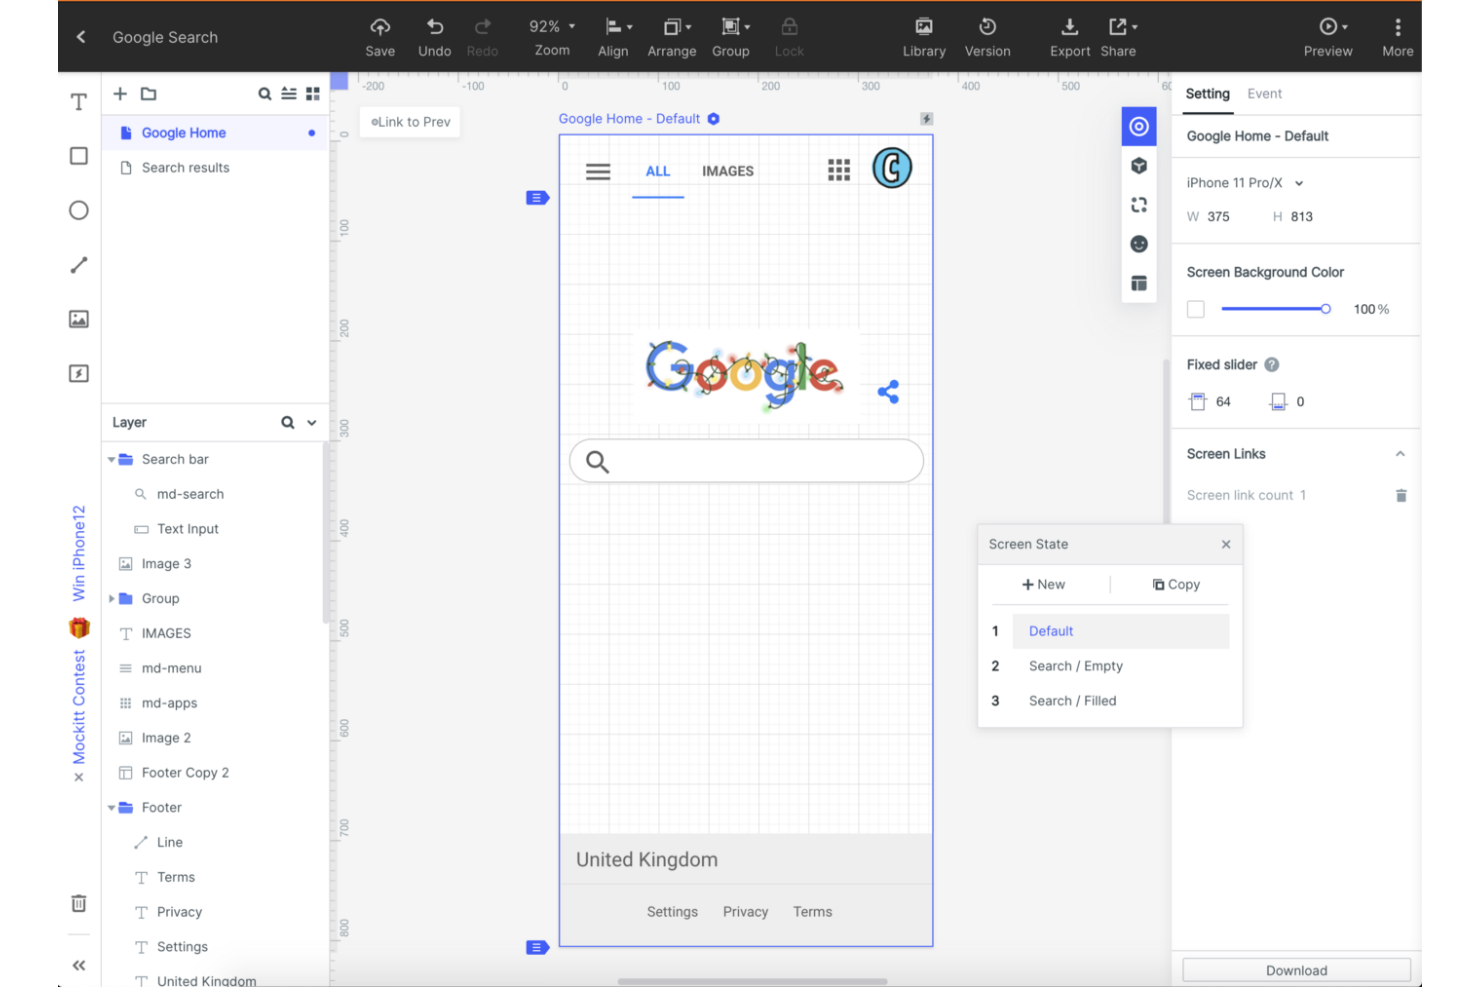This screenshot has width=1480, height=987.
Task: Switch to the Event tab
Action: tap(1264, 94)
